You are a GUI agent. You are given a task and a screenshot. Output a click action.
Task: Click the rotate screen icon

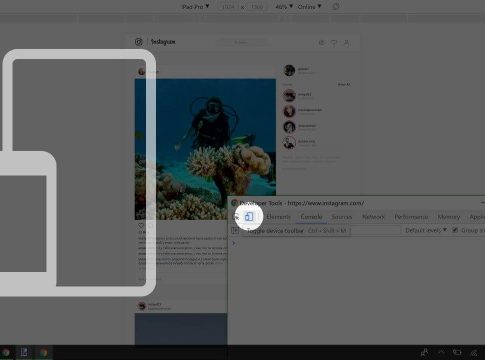point(336,6)
